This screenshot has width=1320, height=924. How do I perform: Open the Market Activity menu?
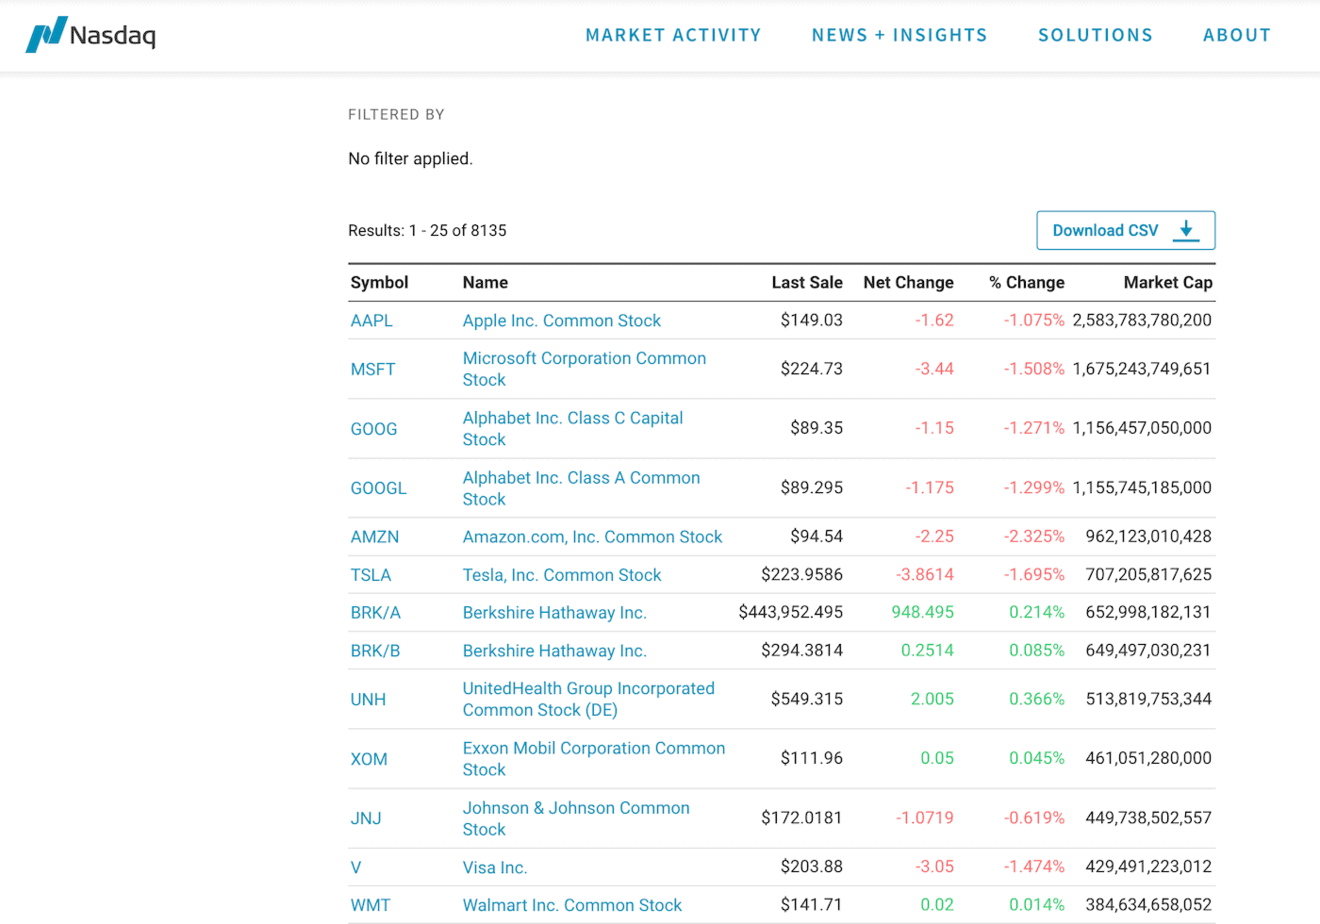(x=673, y=35)
